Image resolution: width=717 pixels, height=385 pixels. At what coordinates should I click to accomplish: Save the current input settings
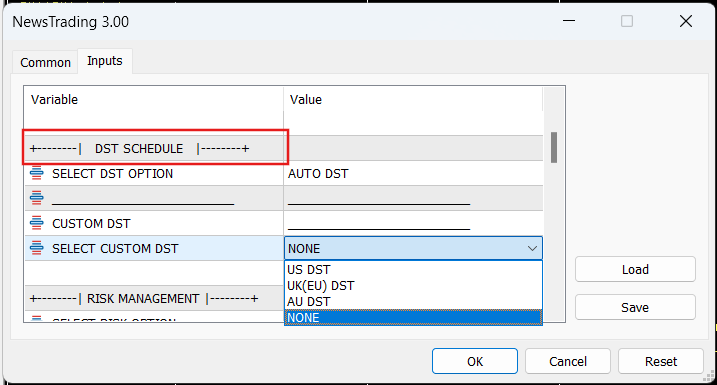tap(635, 307)
